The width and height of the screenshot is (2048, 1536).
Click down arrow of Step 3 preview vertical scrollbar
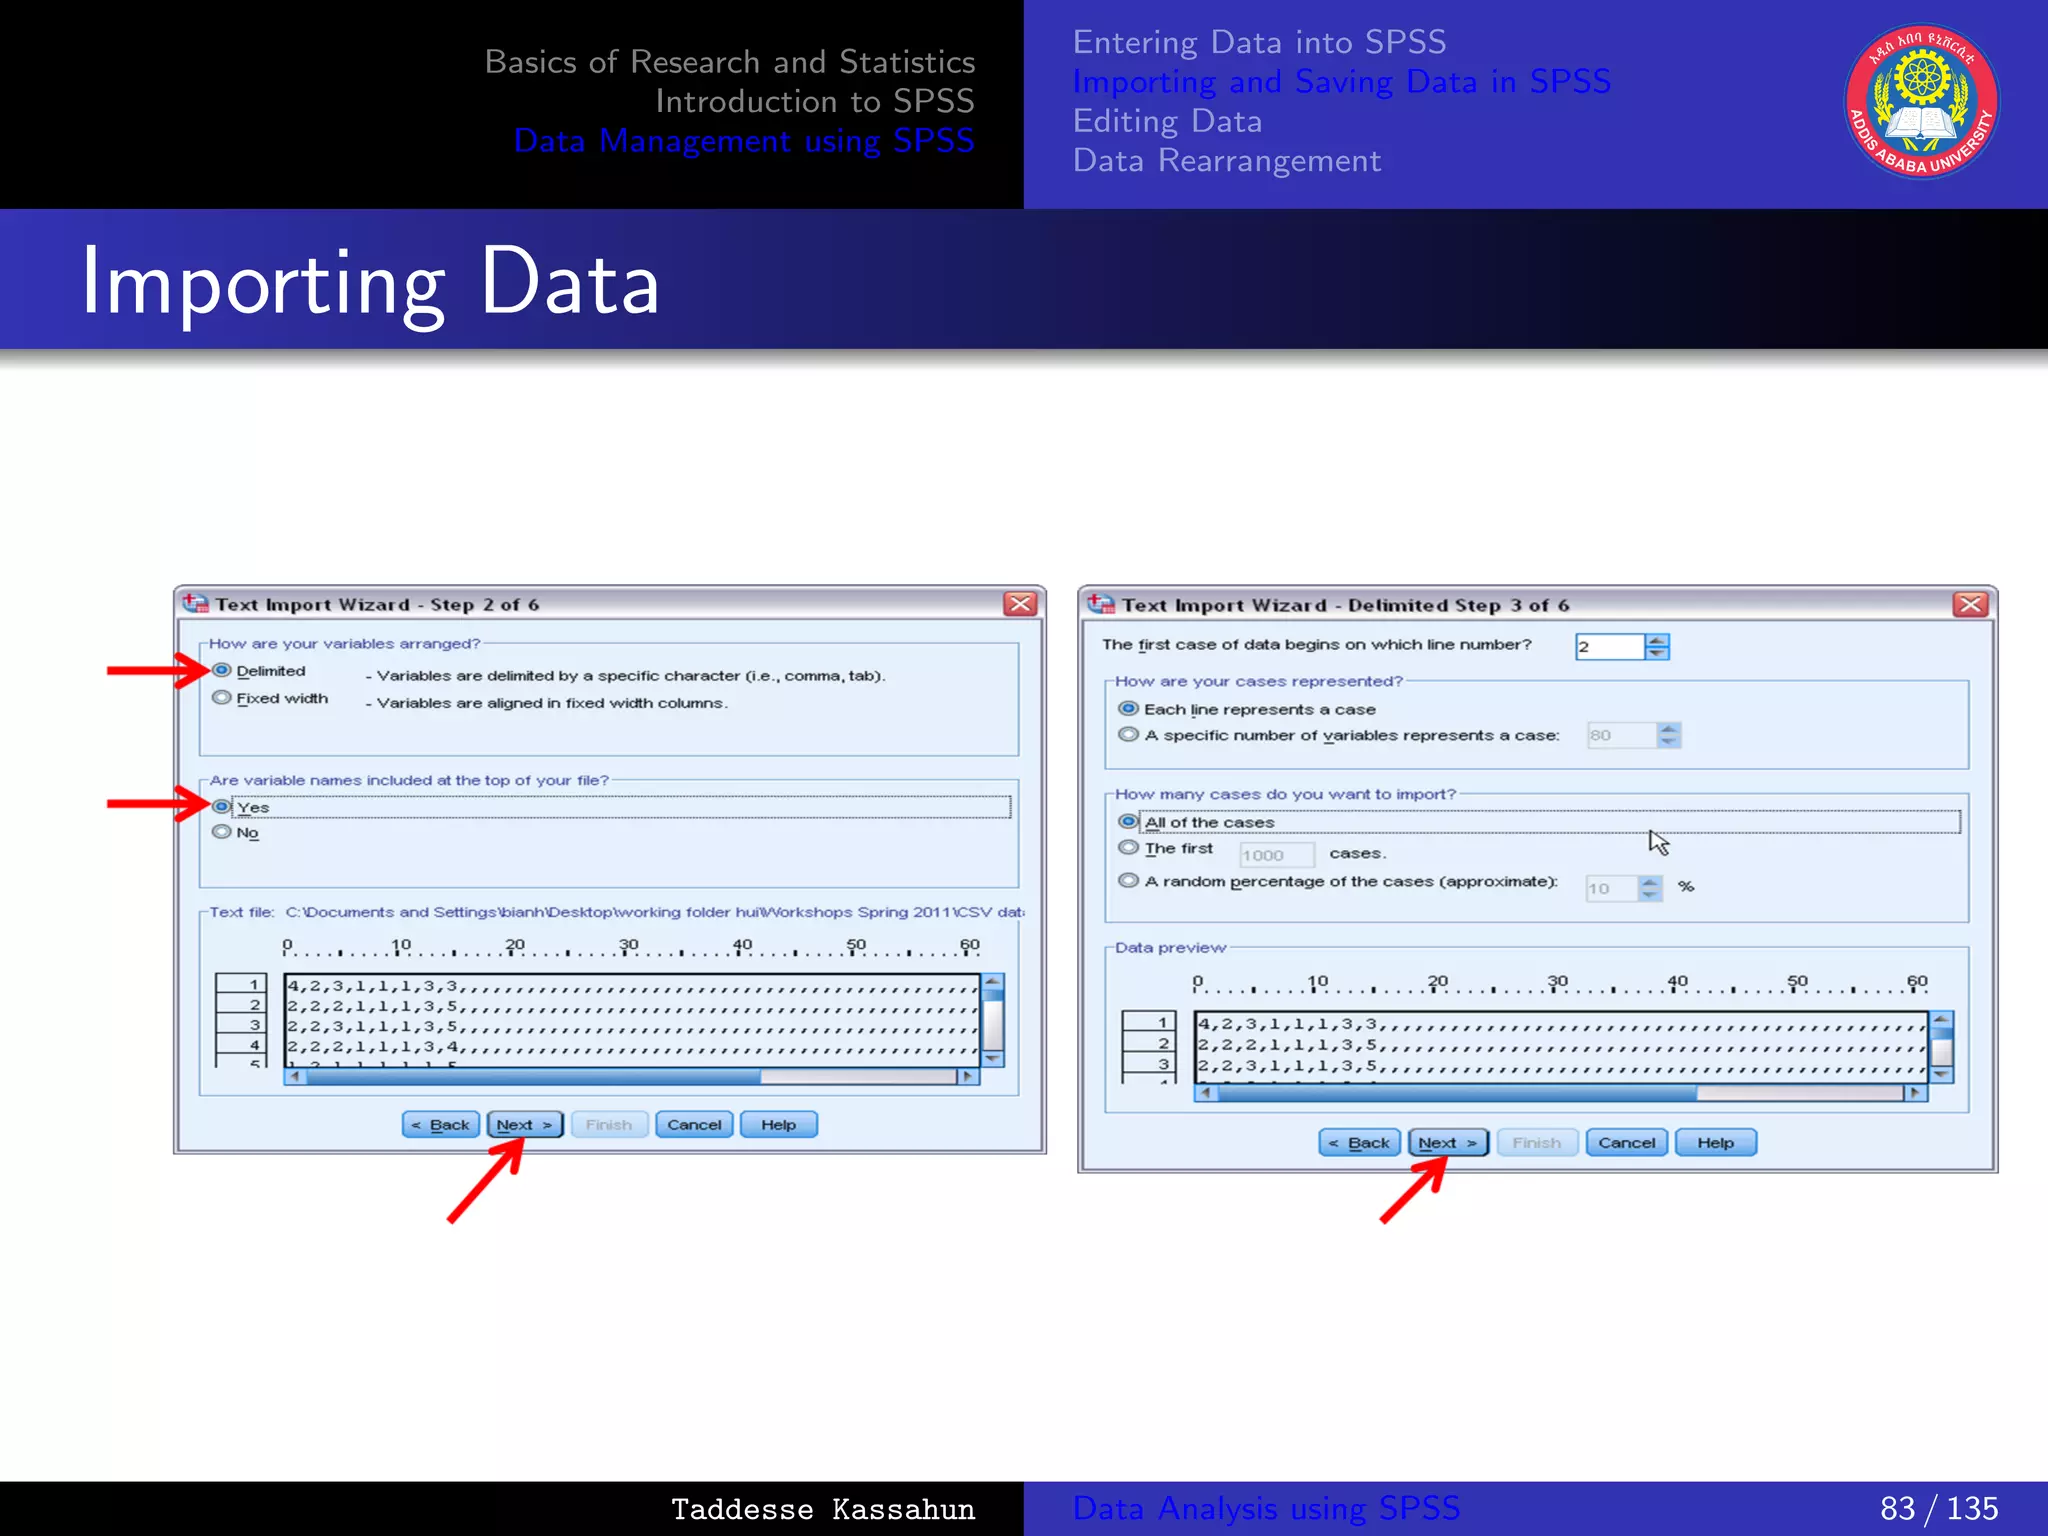[1942, 1075]
